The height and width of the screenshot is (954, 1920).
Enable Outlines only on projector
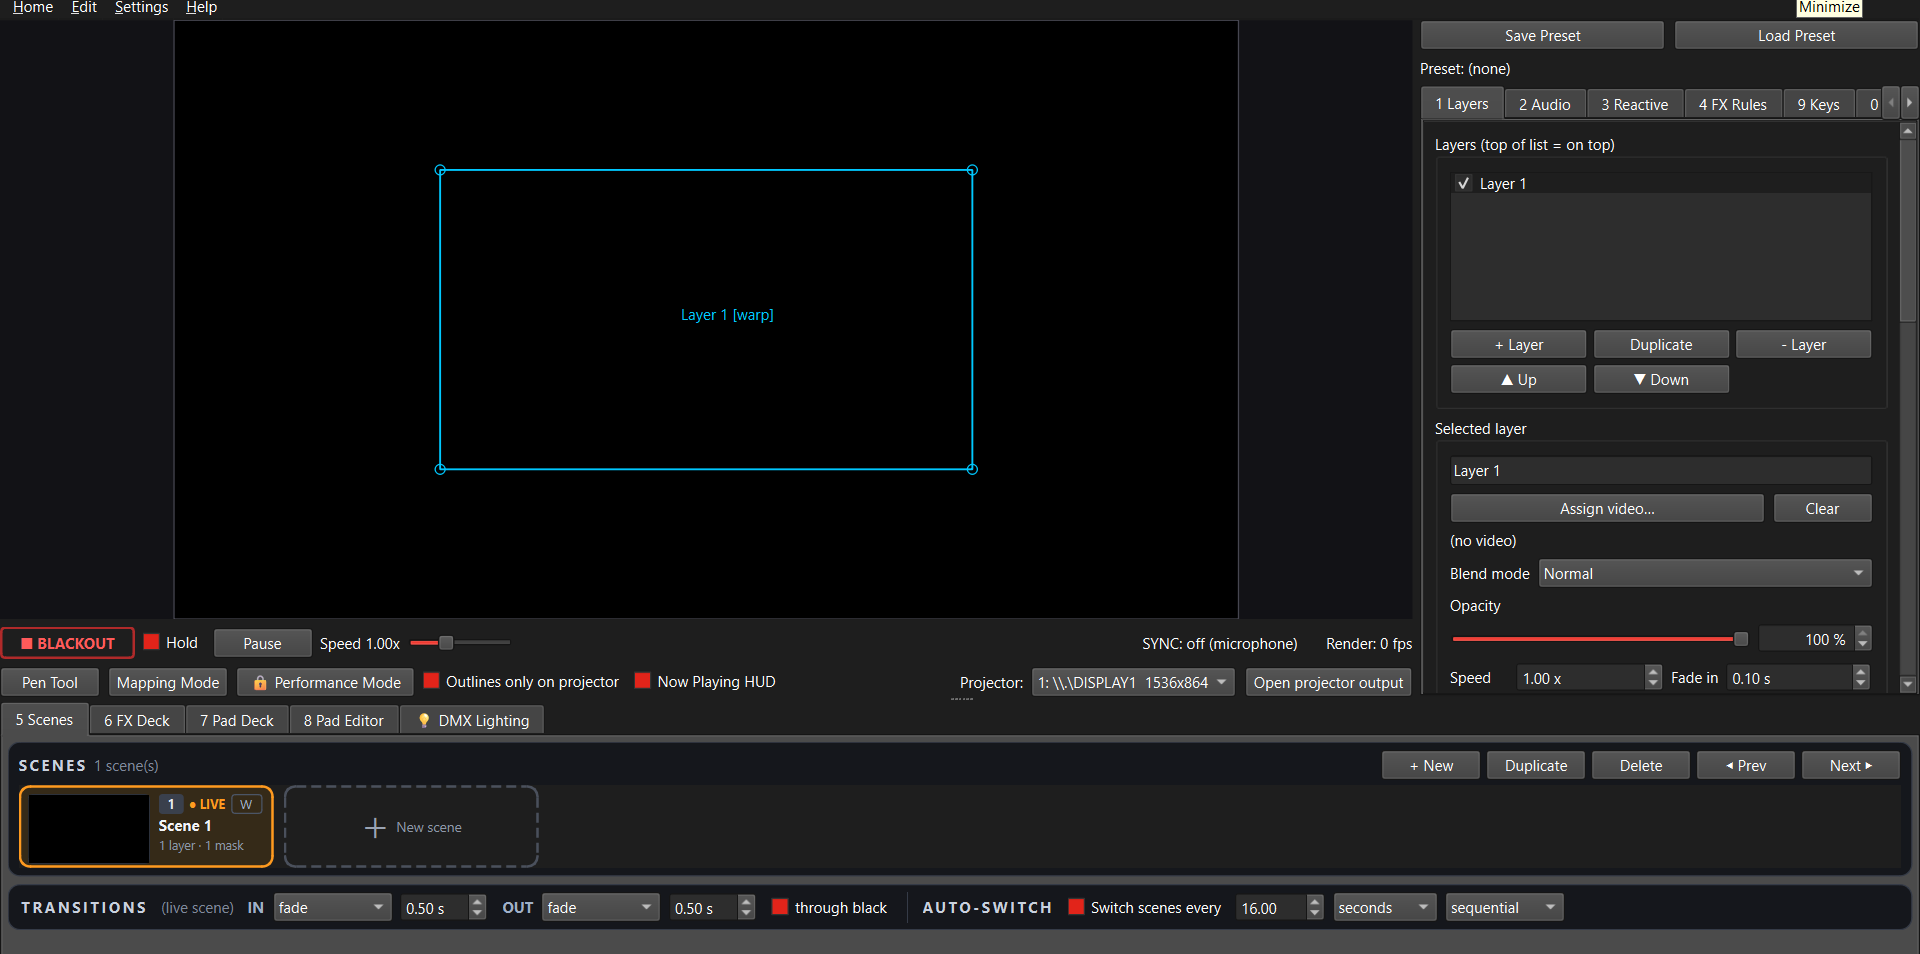[x=432, y=681]
